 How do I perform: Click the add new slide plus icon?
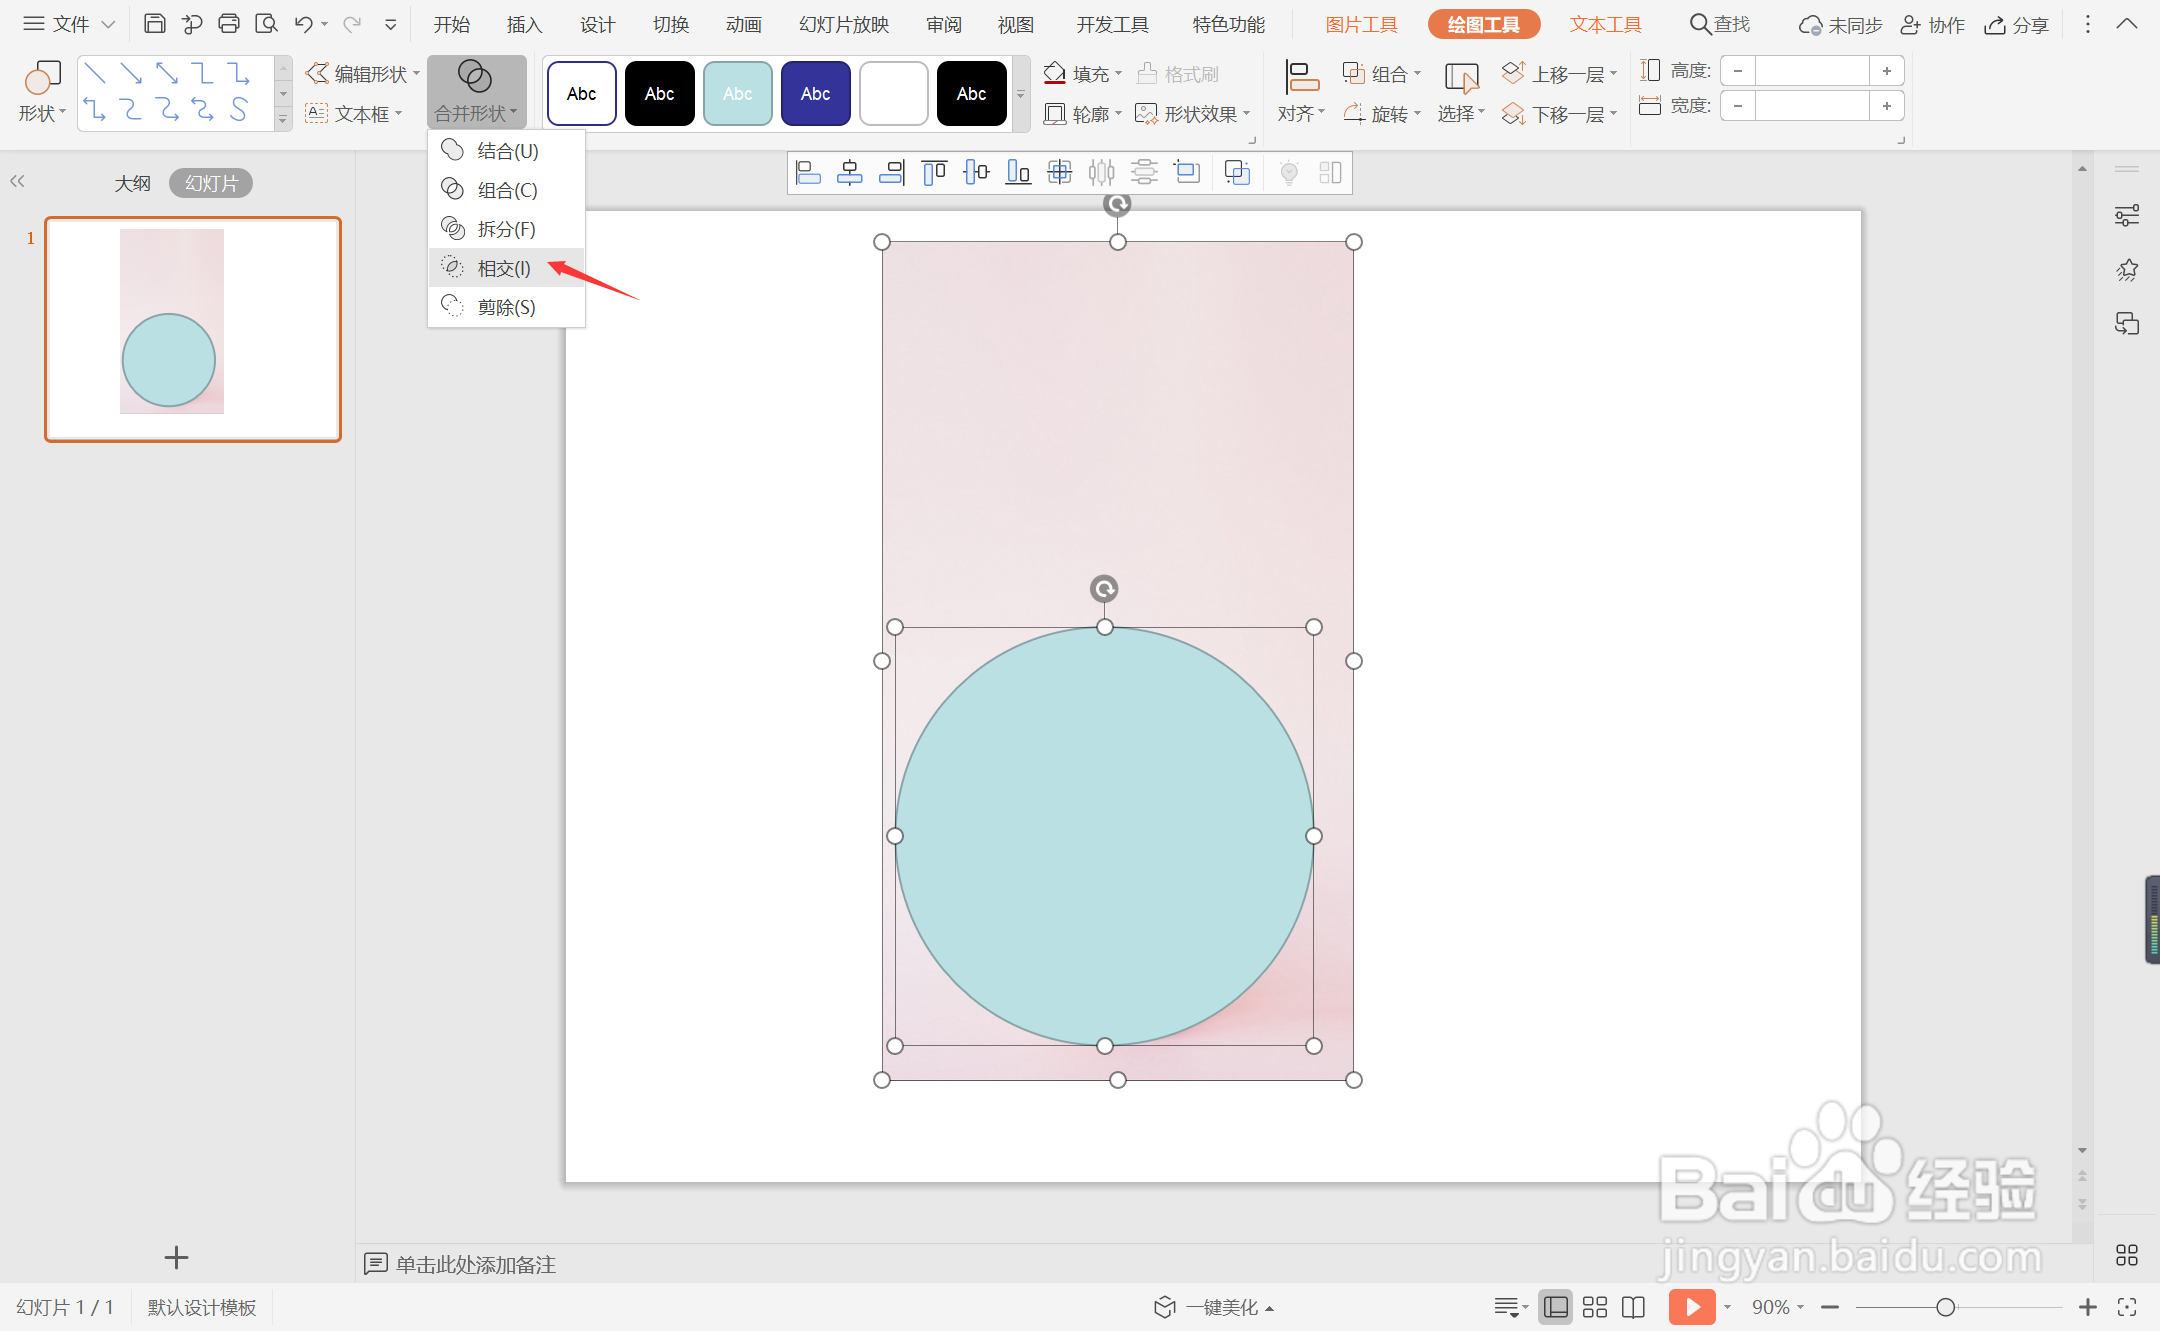coord(176,1257)
